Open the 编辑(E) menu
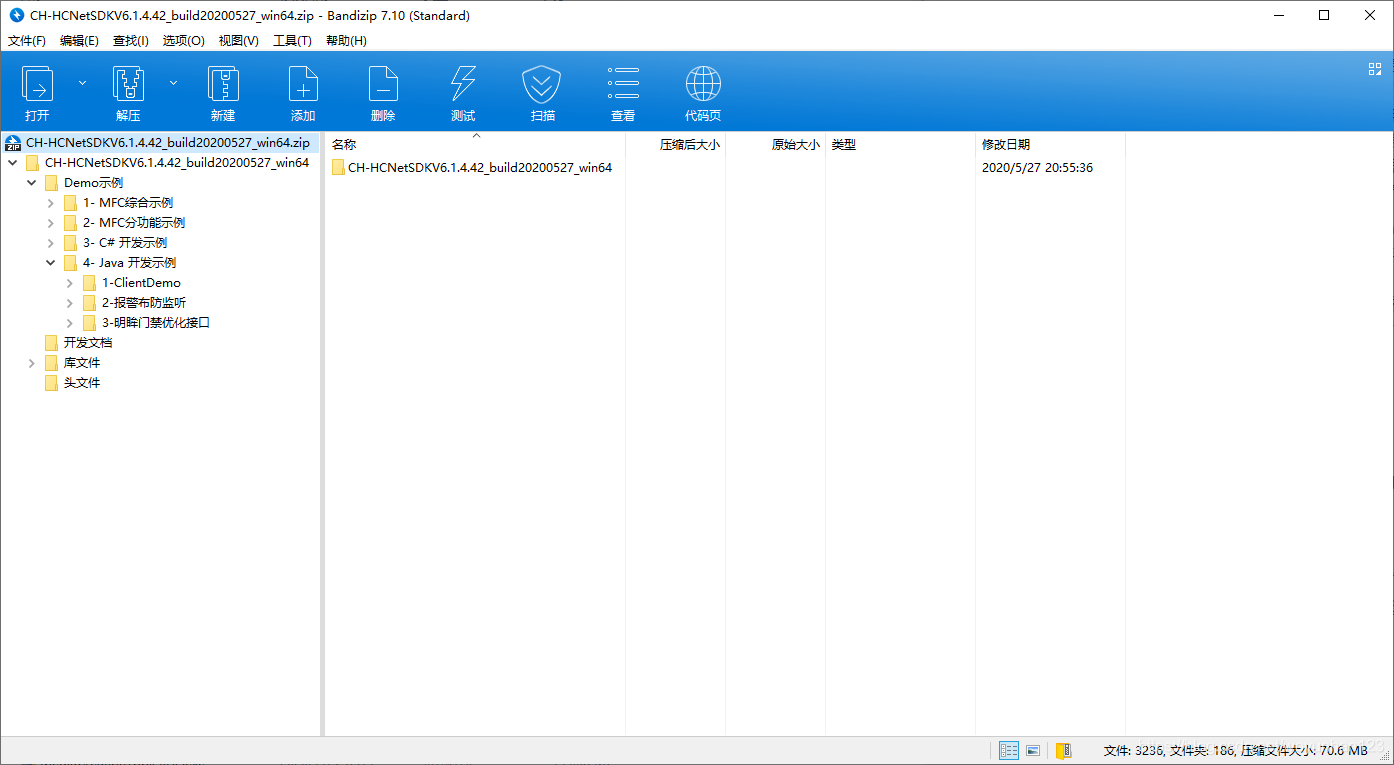Screen dimensions: 1394x765 [x=79, y=41]
